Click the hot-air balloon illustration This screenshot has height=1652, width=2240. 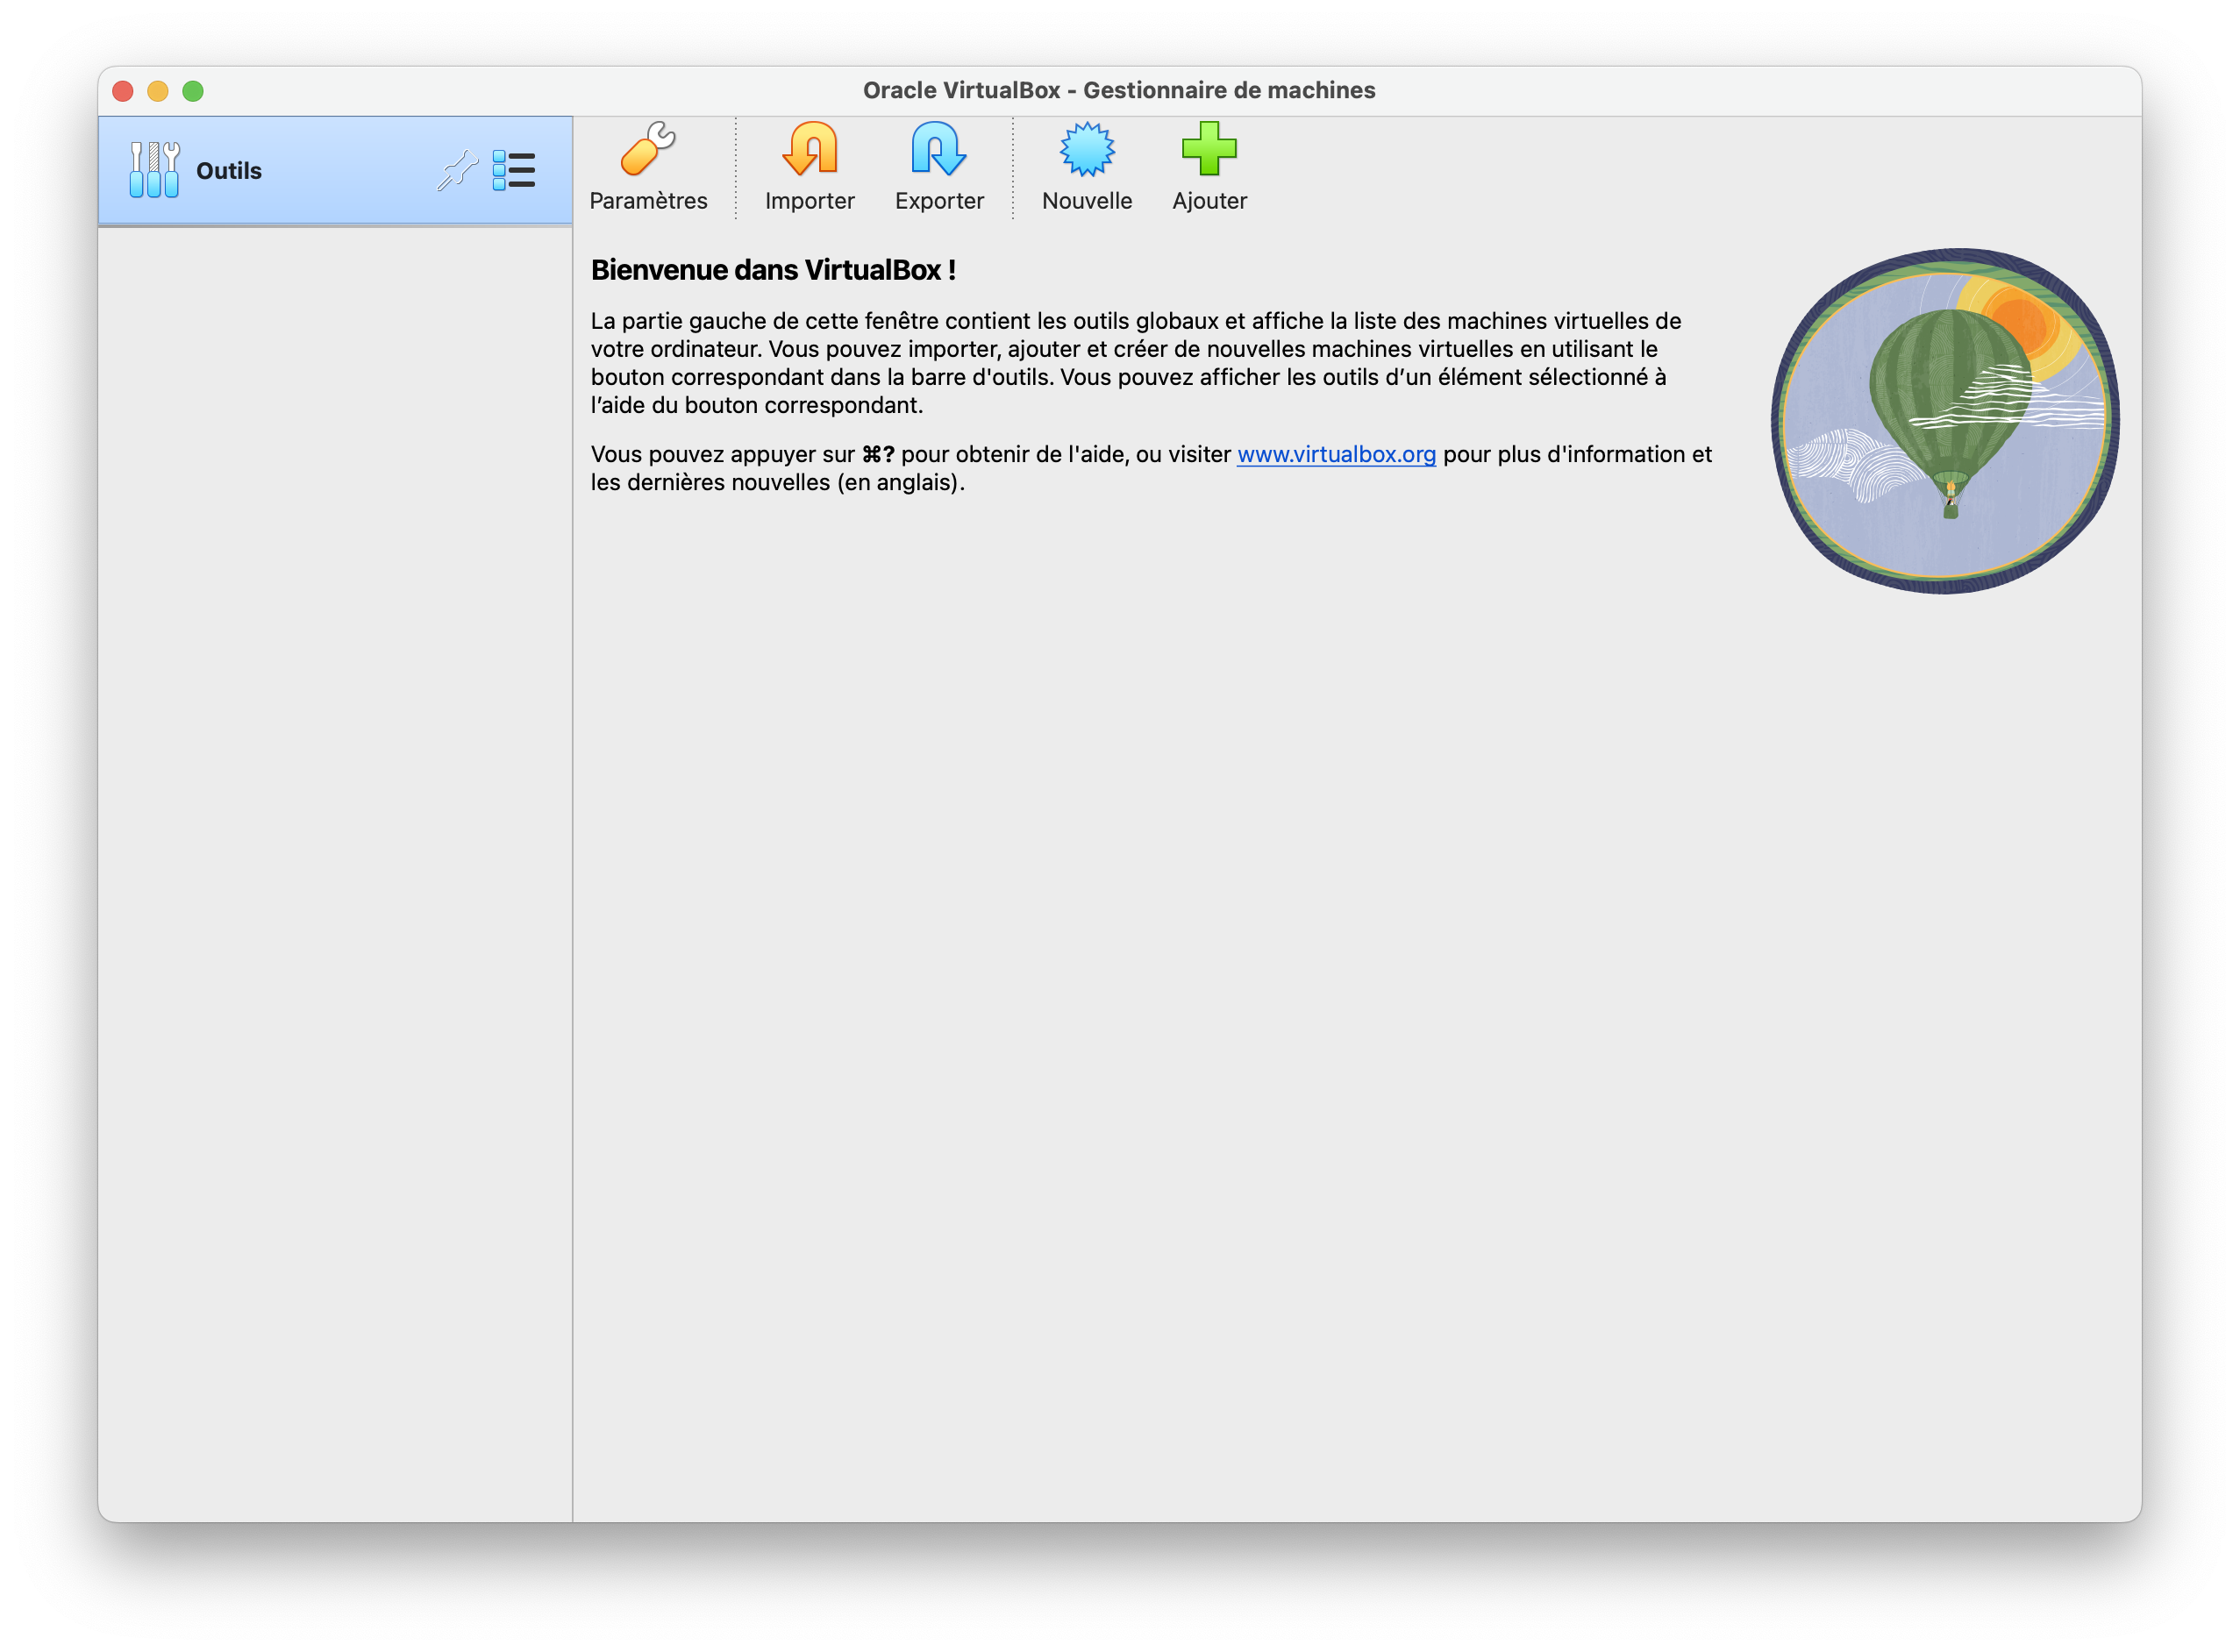click(1945, 421)
